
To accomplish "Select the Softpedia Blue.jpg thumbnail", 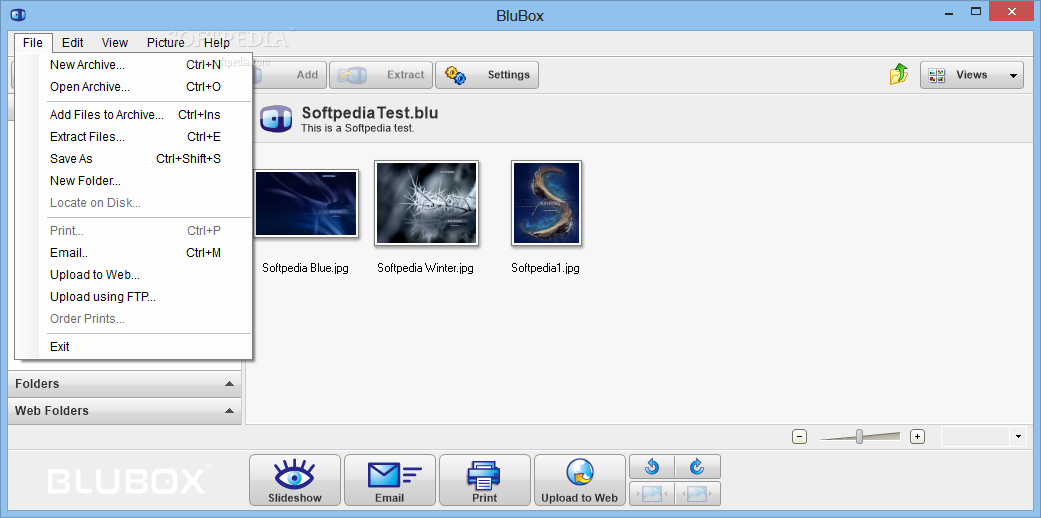I will pyautogui.click(x=305, y=204).
